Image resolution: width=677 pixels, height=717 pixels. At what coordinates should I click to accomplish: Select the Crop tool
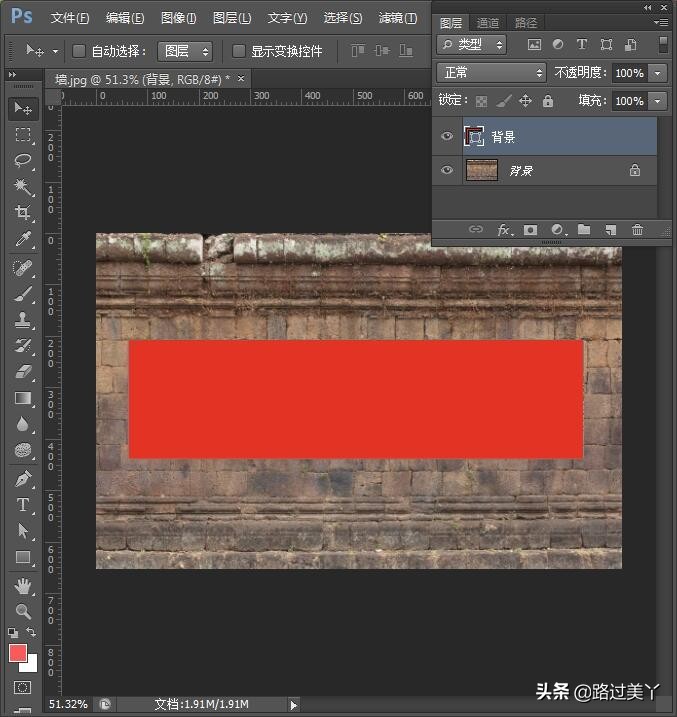tap(23, 212)
